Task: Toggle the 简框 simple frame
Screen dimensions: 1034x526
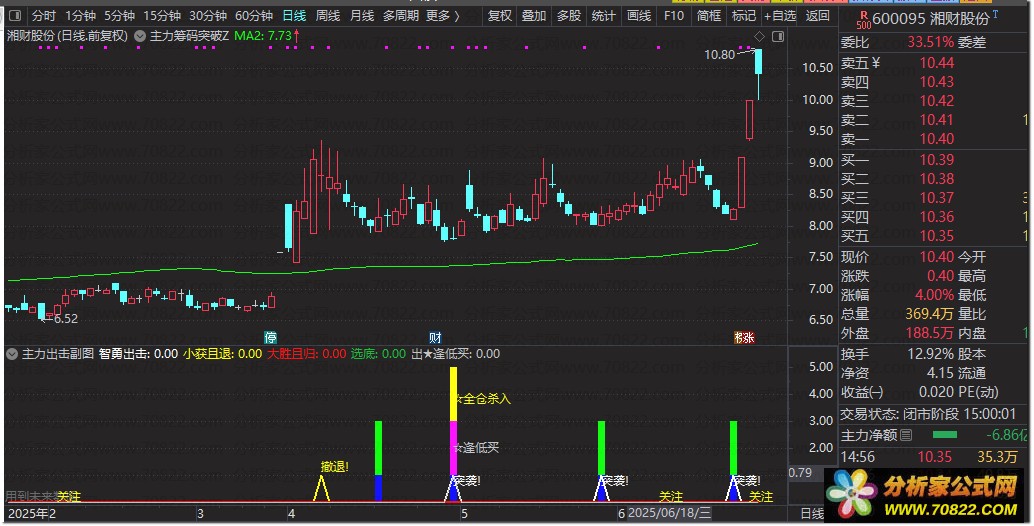Action: point(709,15)
